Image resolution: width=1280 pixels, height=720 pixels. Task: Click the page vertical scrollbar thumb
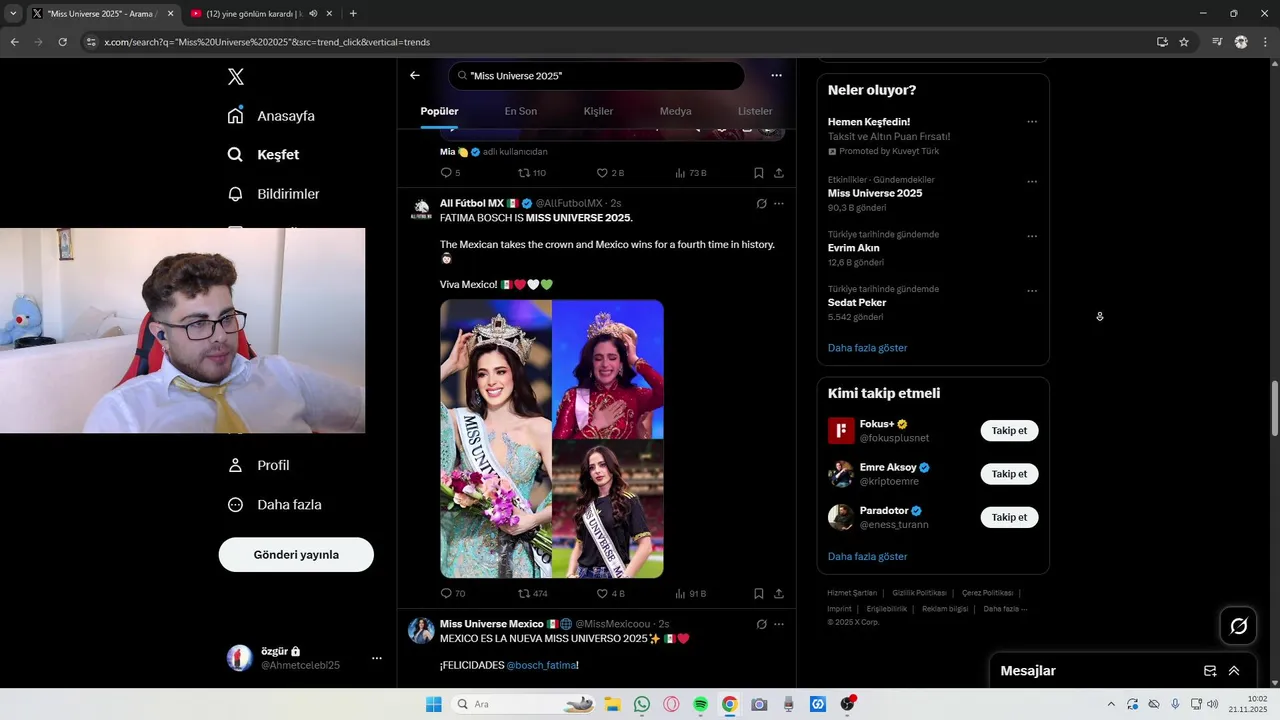(1274, 408)
